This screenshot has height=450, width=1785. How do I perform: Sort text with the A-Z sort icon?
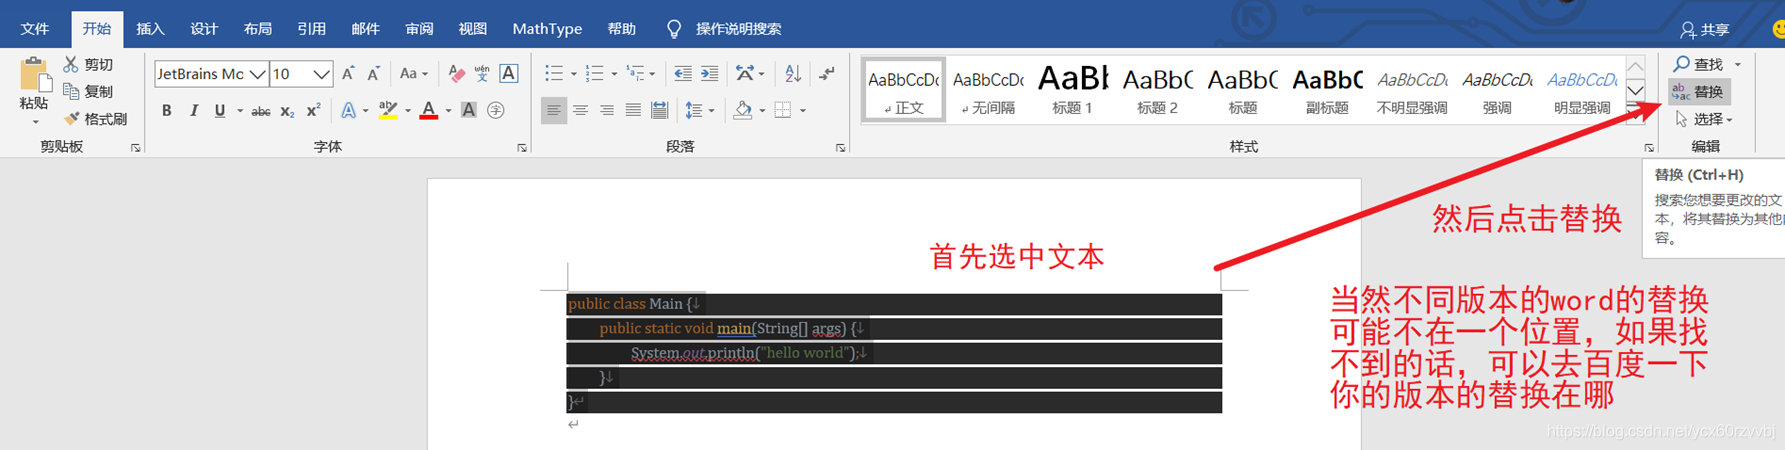click(793, 73)
